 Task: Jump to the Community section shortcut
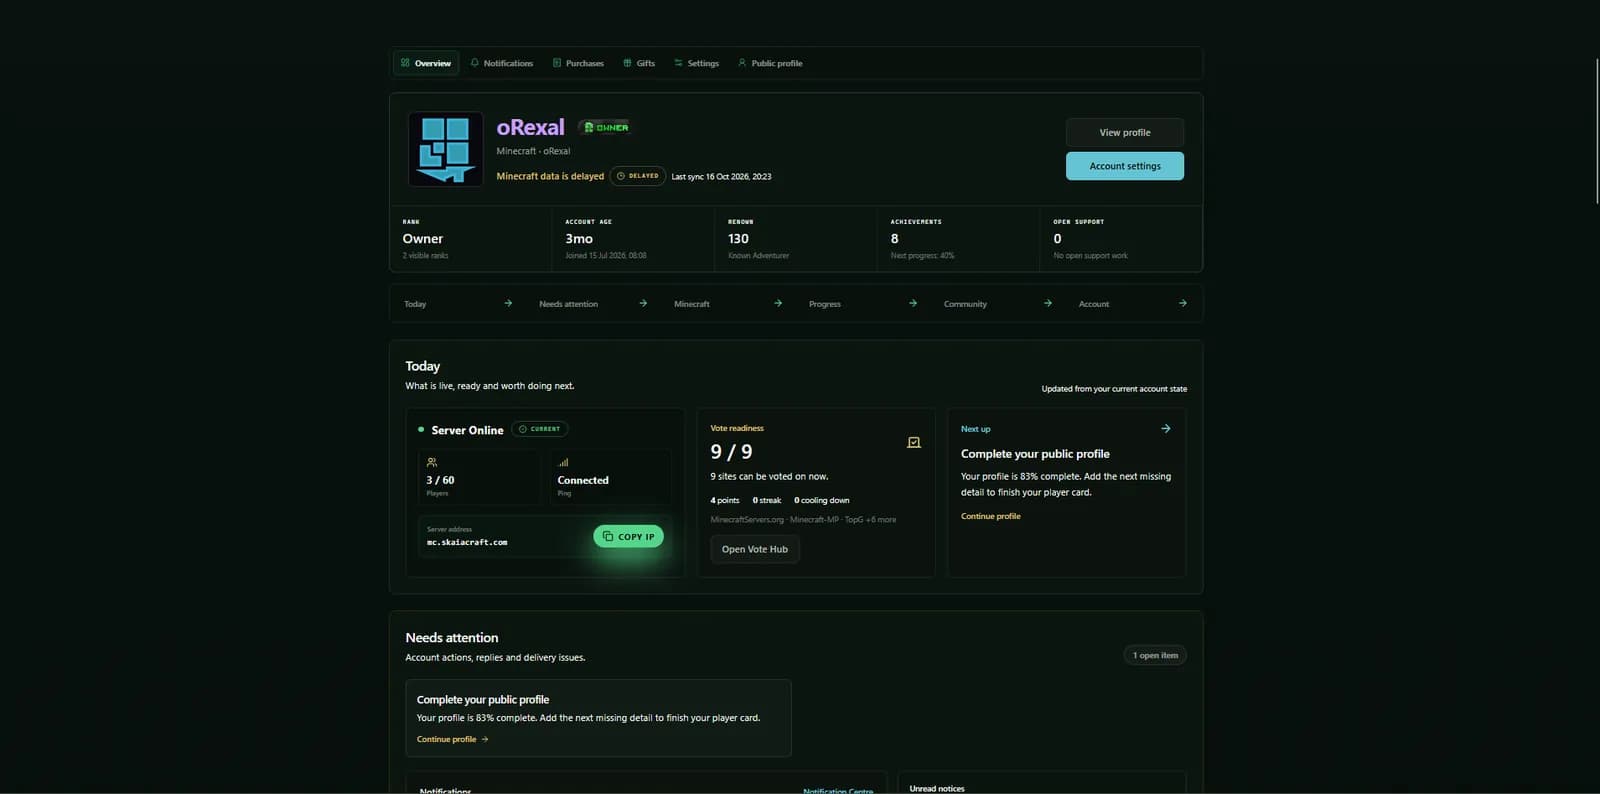[x=998, y=303]
